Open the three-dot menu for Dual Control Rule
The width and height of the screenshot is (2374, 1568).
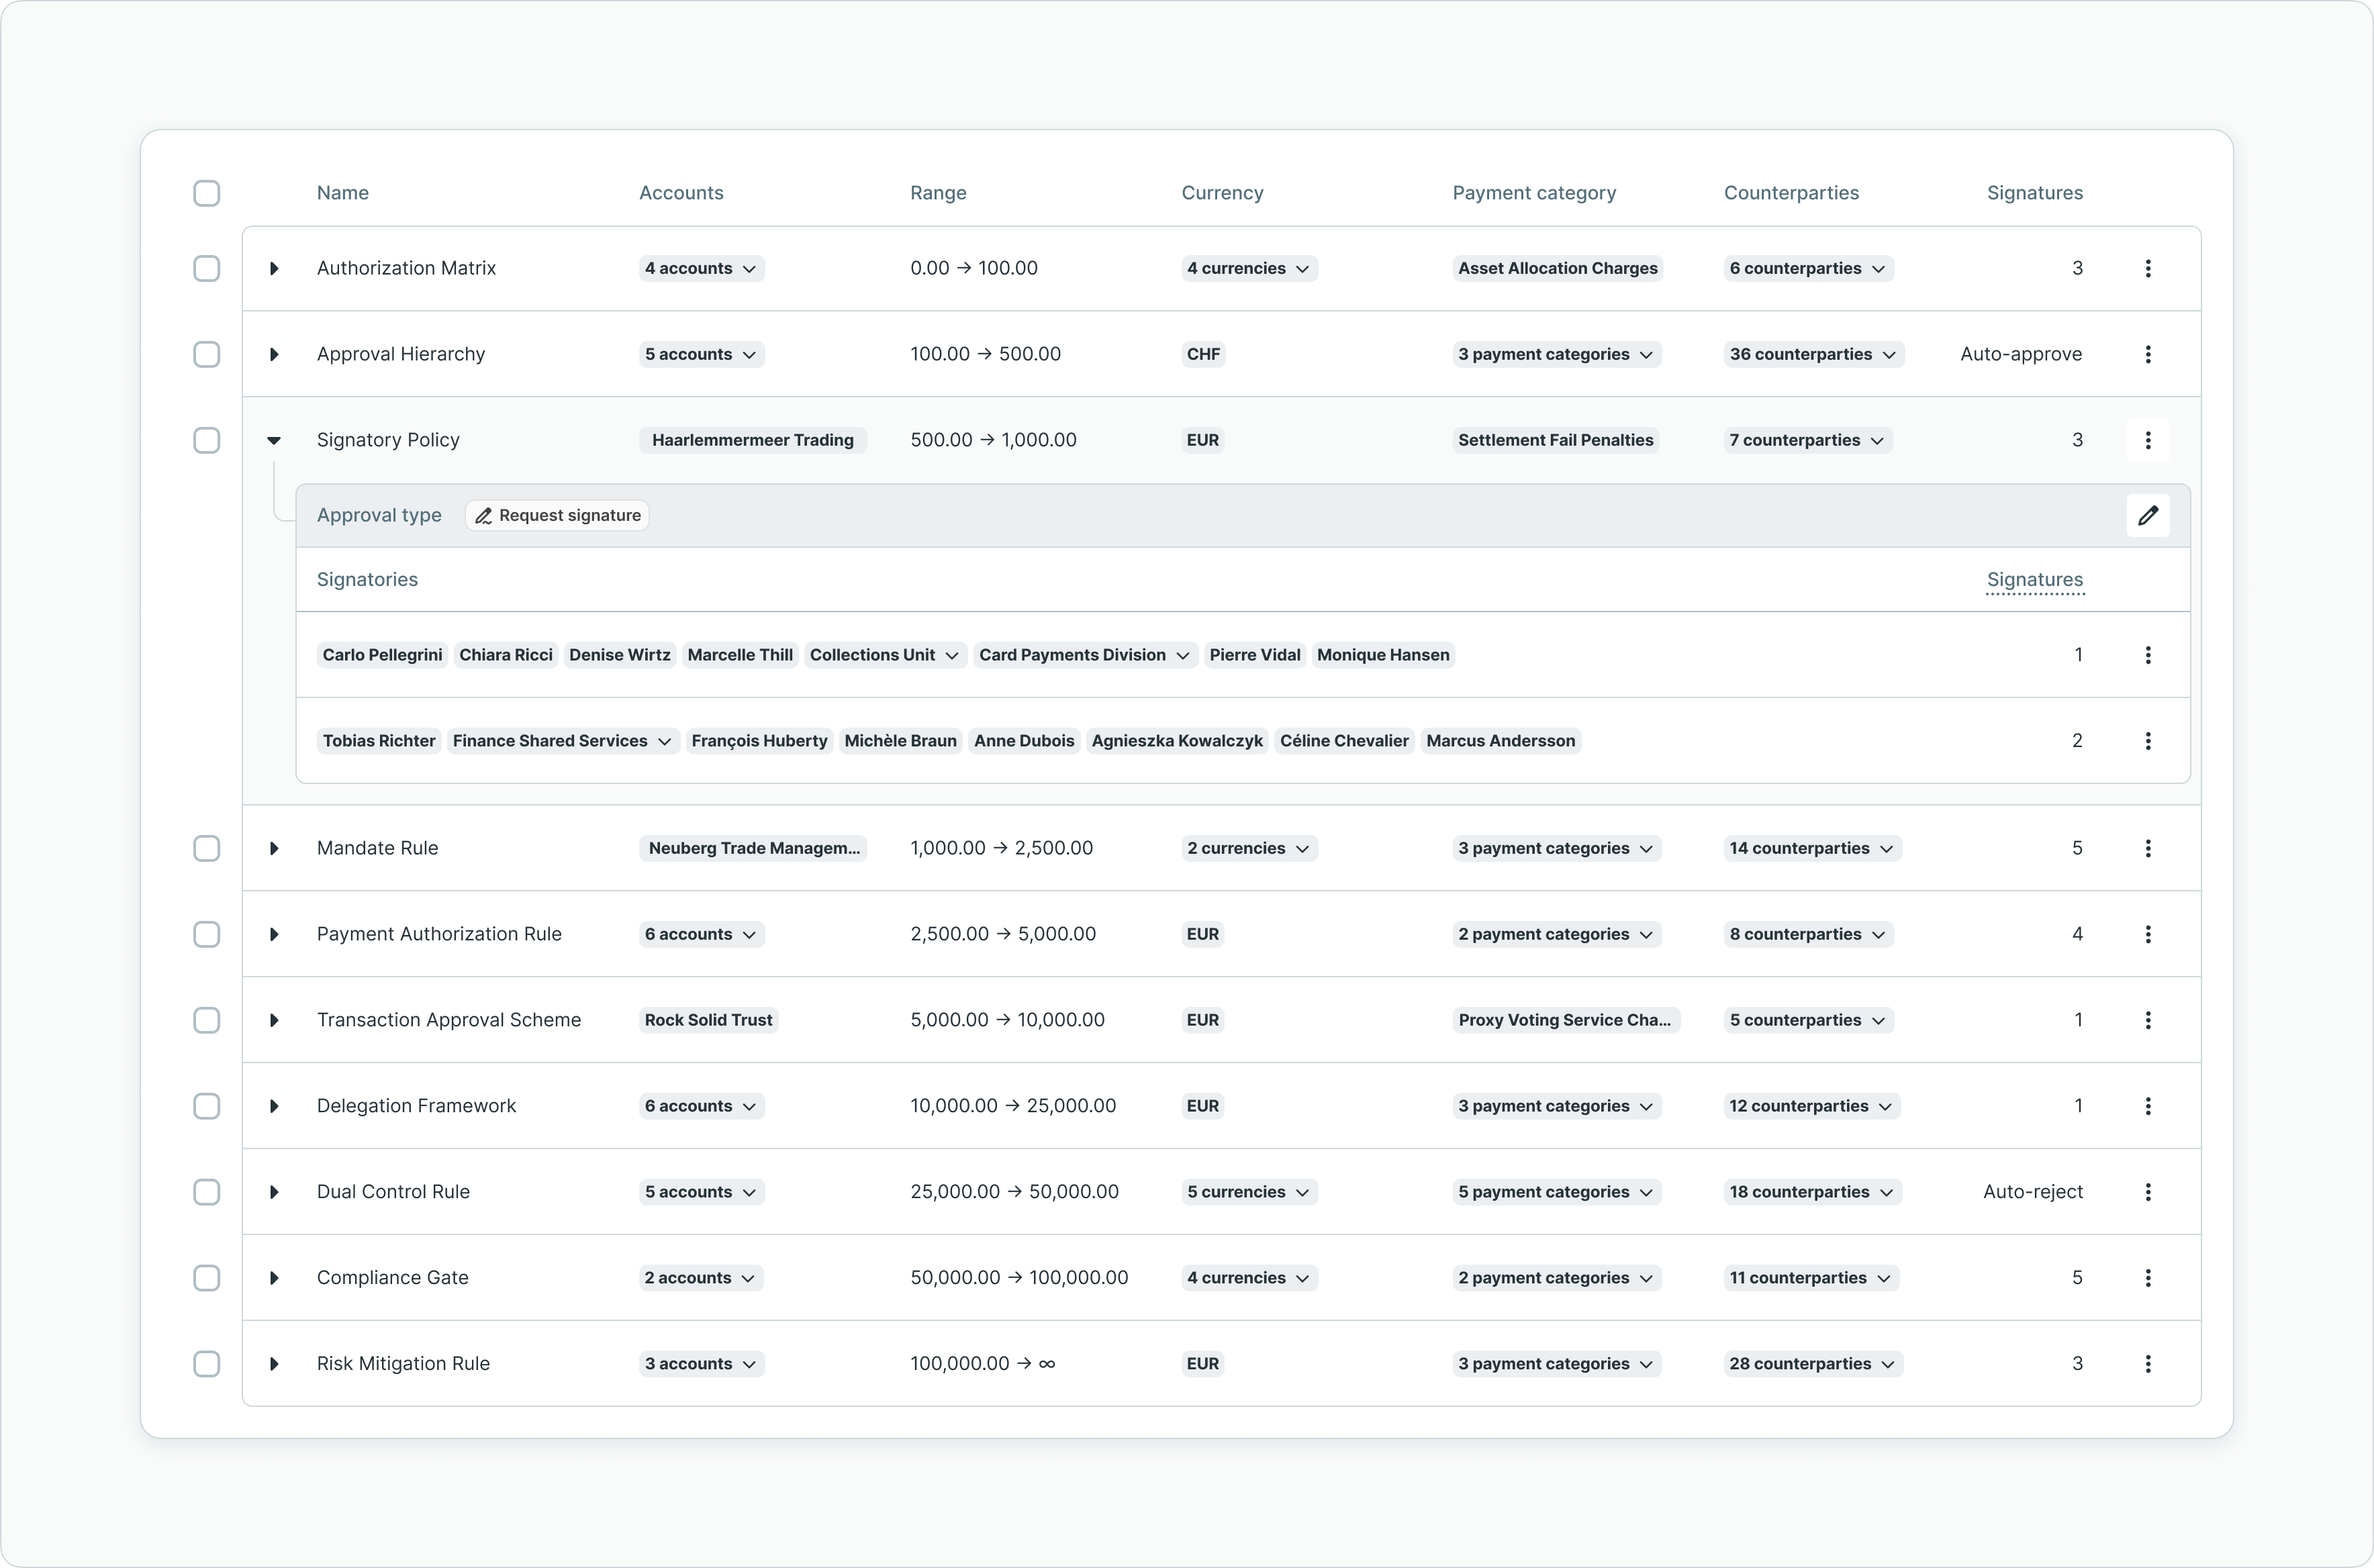2147,1192
